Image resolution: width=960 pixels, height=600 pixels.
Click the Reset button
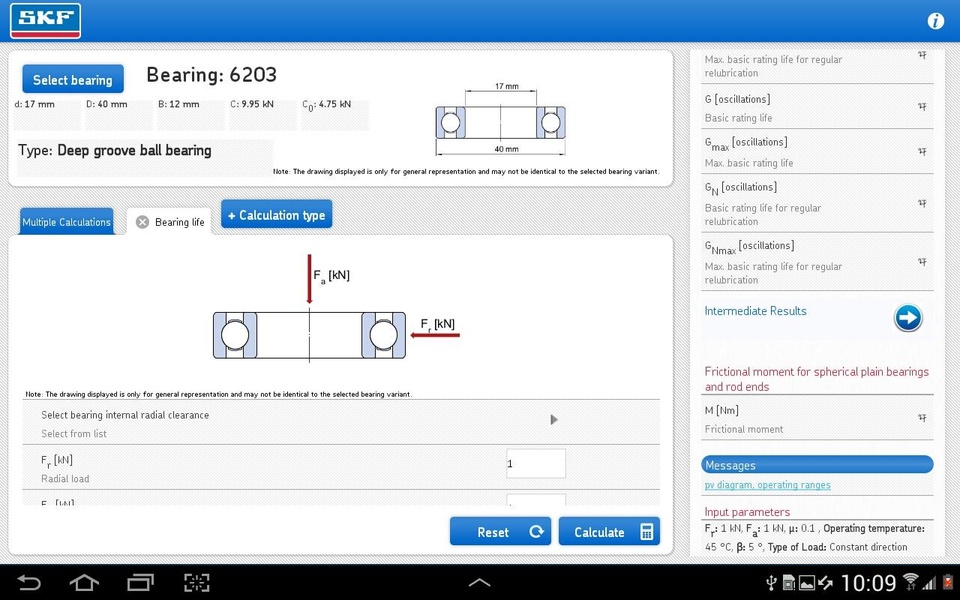click(x=500, y=531)
